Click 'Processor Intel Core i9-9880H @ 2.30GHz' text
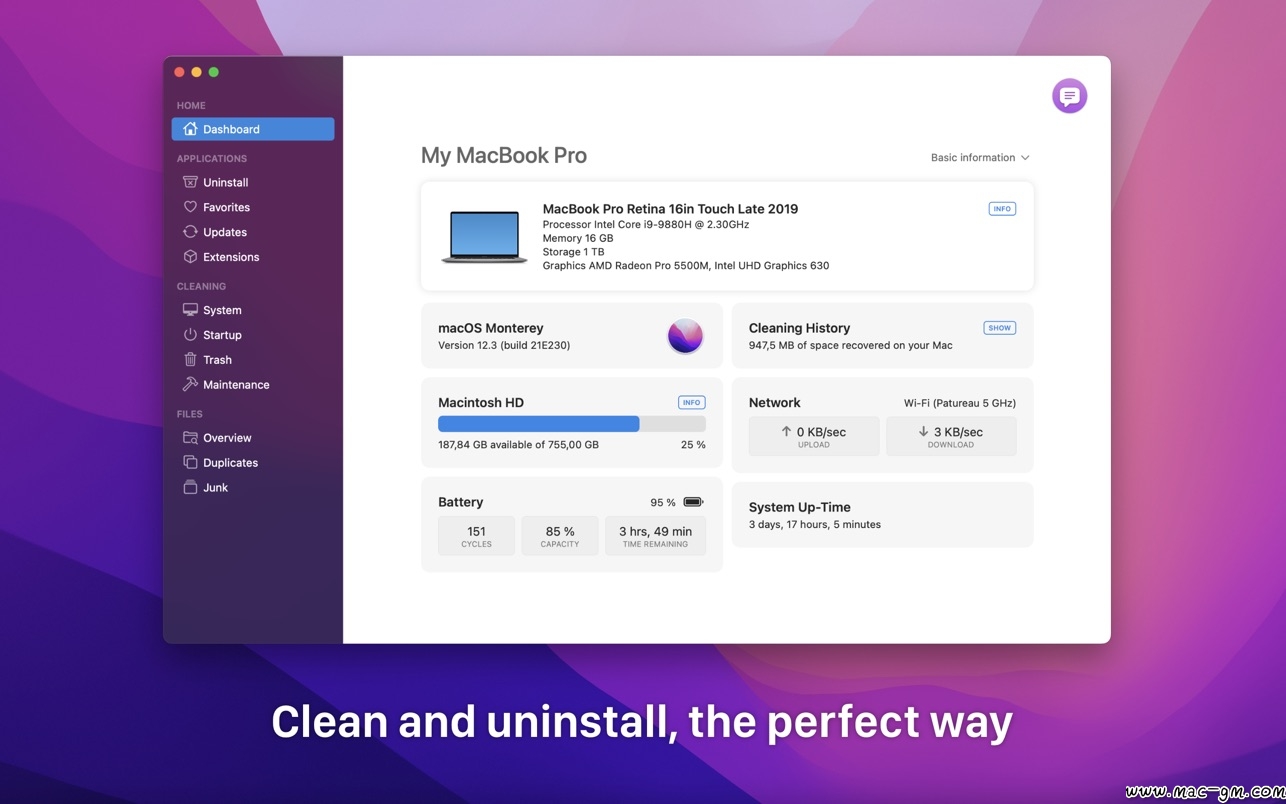Screen dimensions: 1286x804 646,225
